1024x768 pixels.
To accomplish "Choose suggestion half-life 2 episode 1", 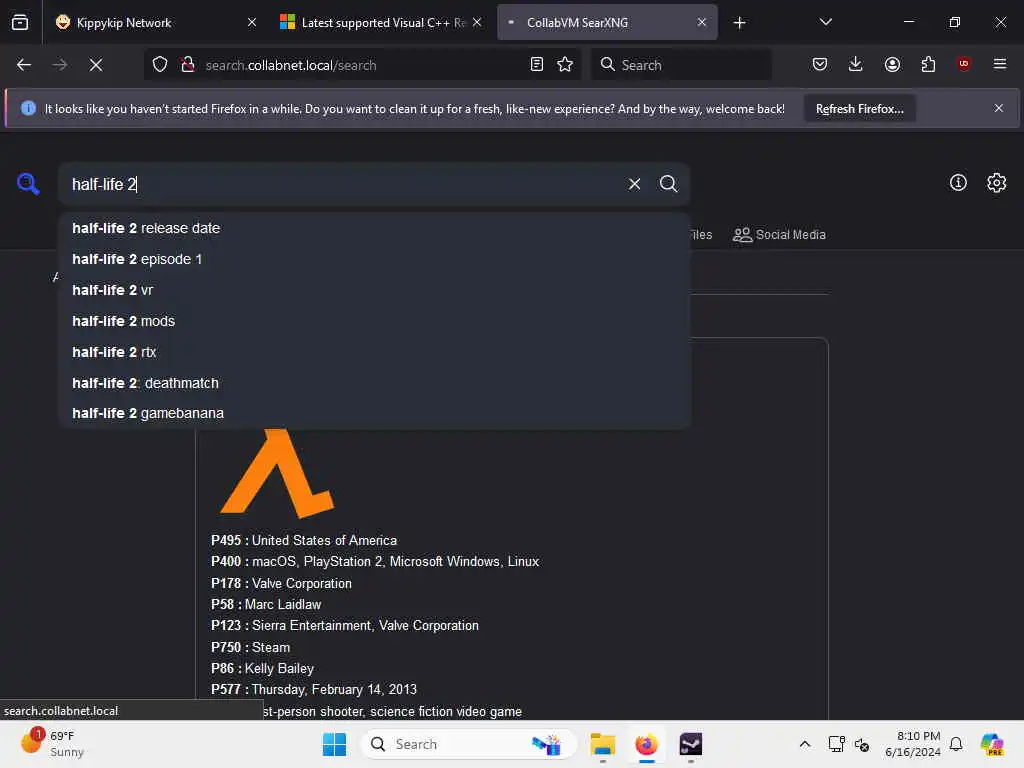I will (374, 259).
